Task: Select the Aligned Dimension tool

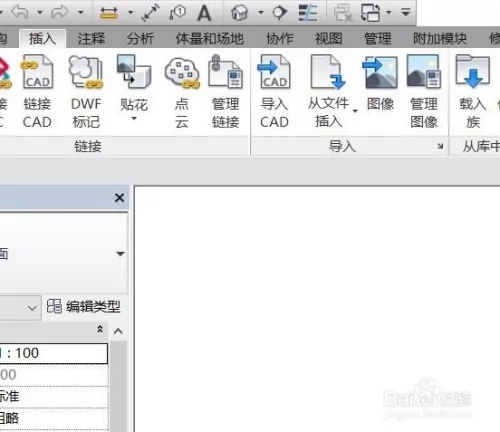Action: (x=150, y=13)
